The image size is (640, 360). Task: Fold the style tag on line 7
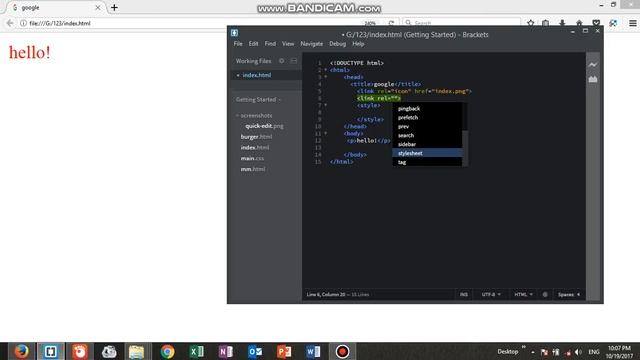(325, 105)
